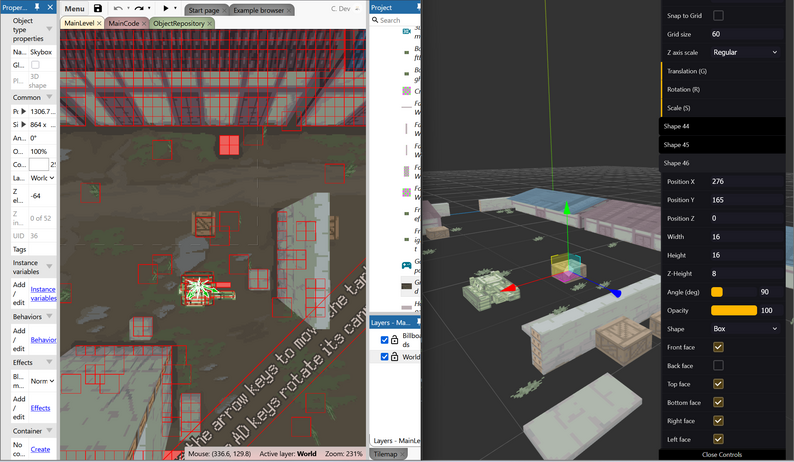Collapse the Effects section

(x=49, y=362)
